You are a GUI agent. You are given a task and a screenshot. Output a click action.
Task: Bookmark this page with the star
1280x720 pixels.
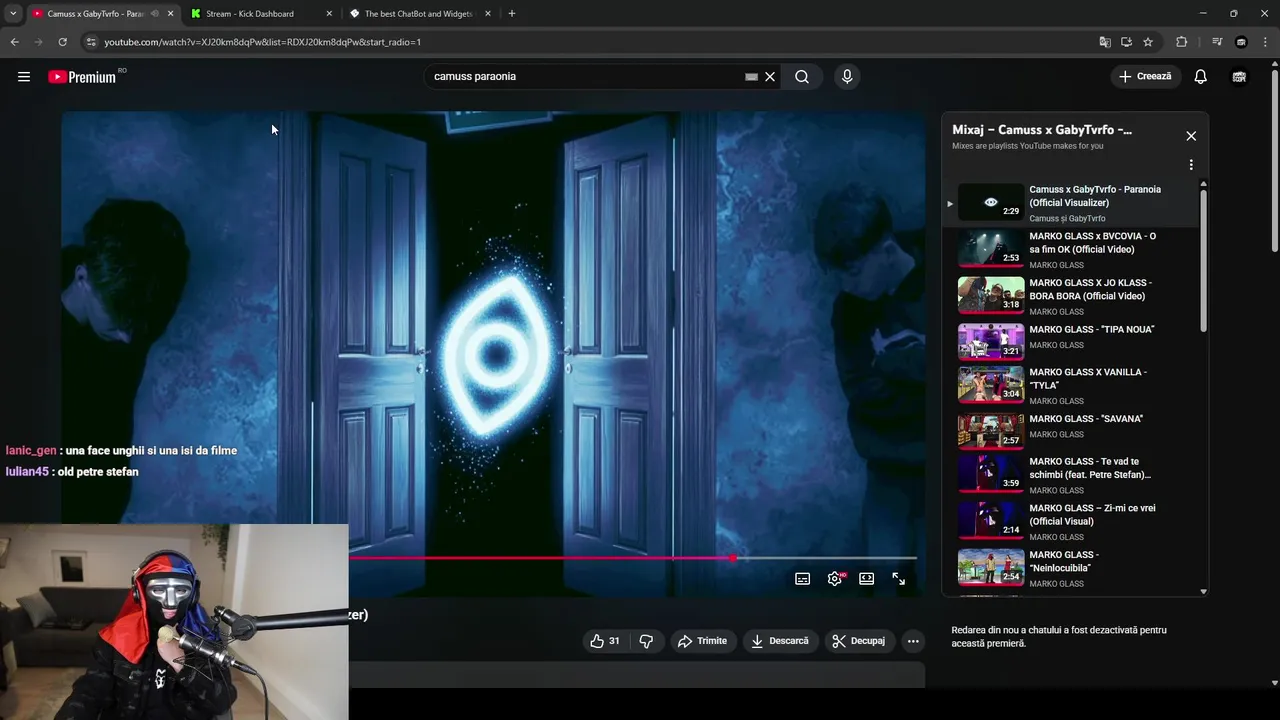click(x=1148, y=42)
